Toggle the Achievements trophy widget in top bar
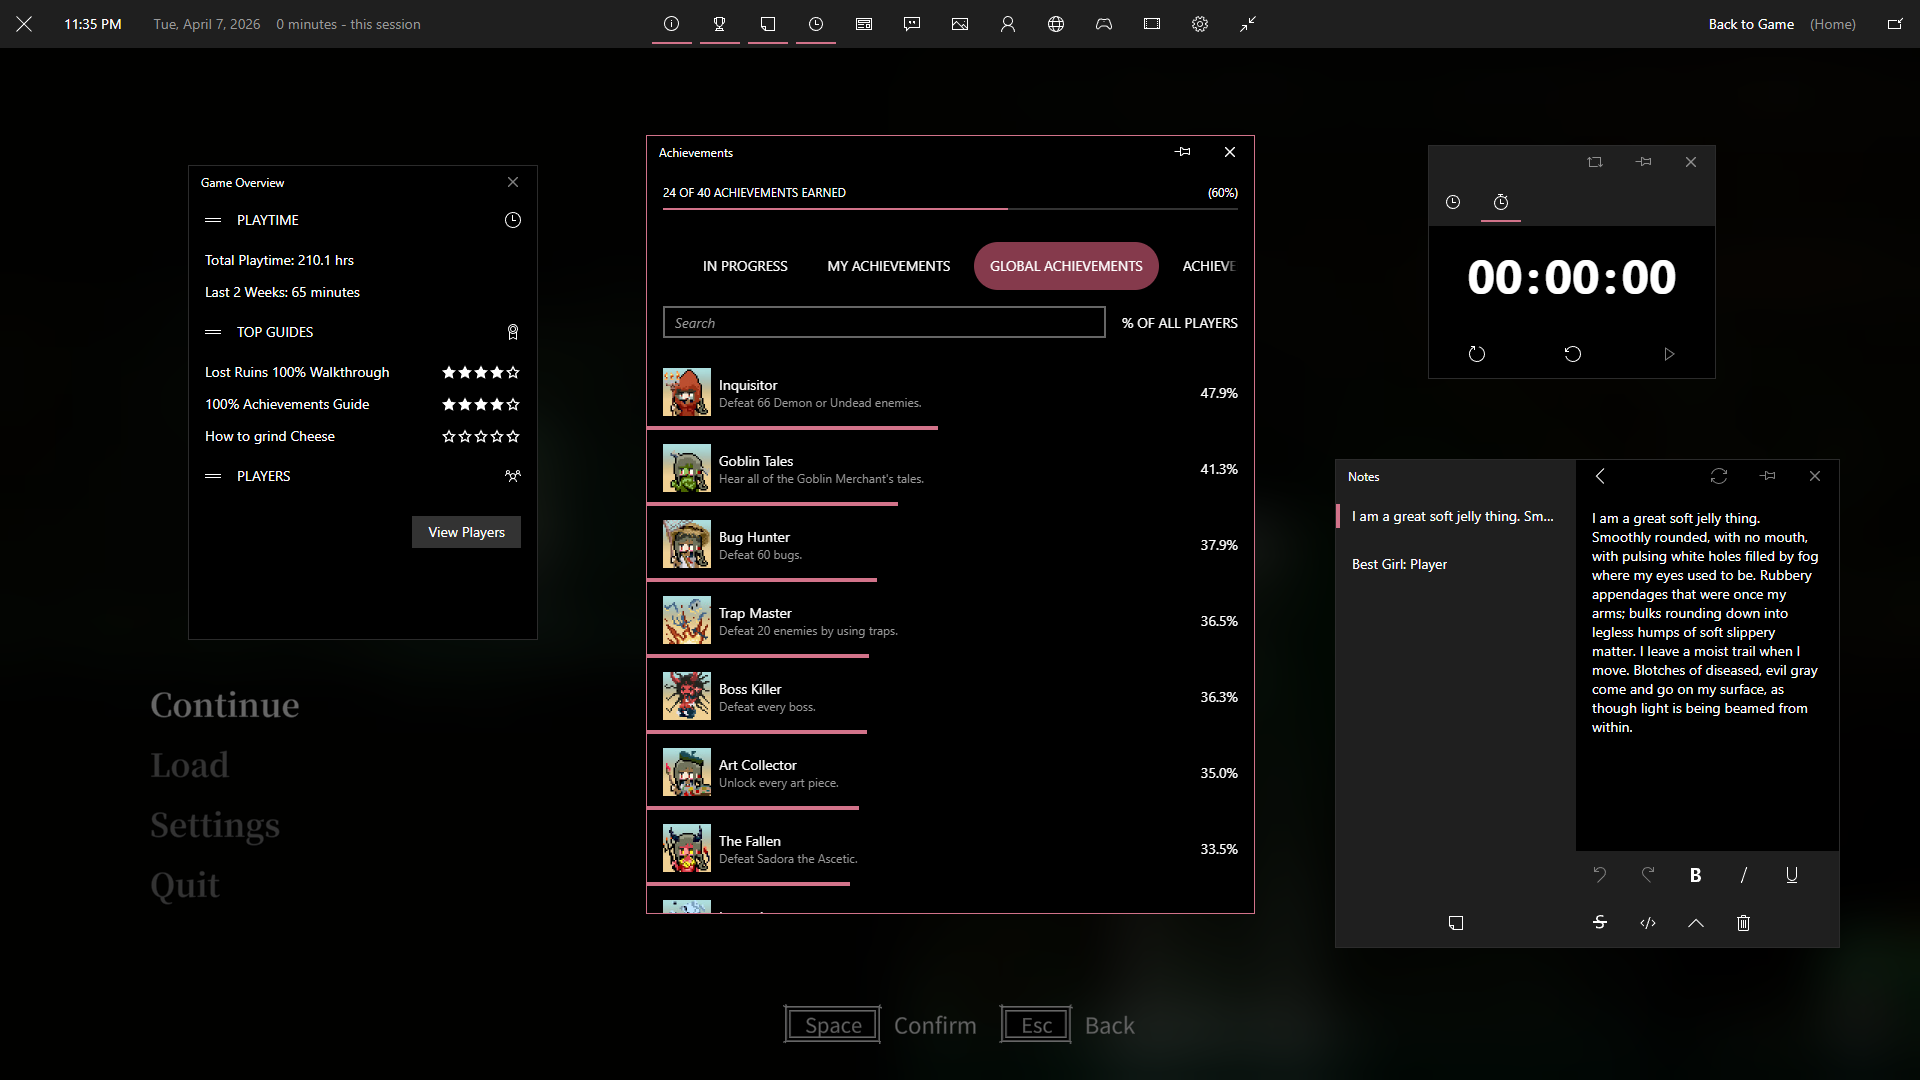The height and width of the screenshot is (1080, 1920). tap(719, 24)
